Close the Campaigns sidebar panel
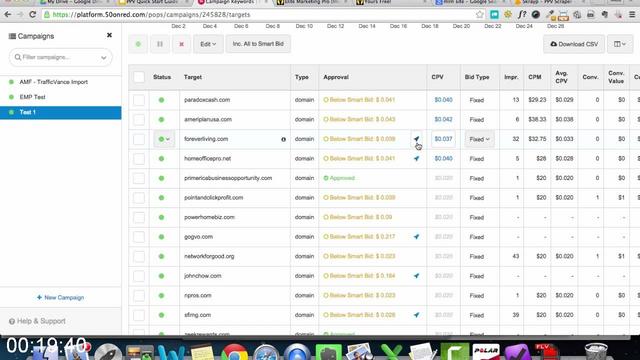640x360 pixels. coord(109,36)
